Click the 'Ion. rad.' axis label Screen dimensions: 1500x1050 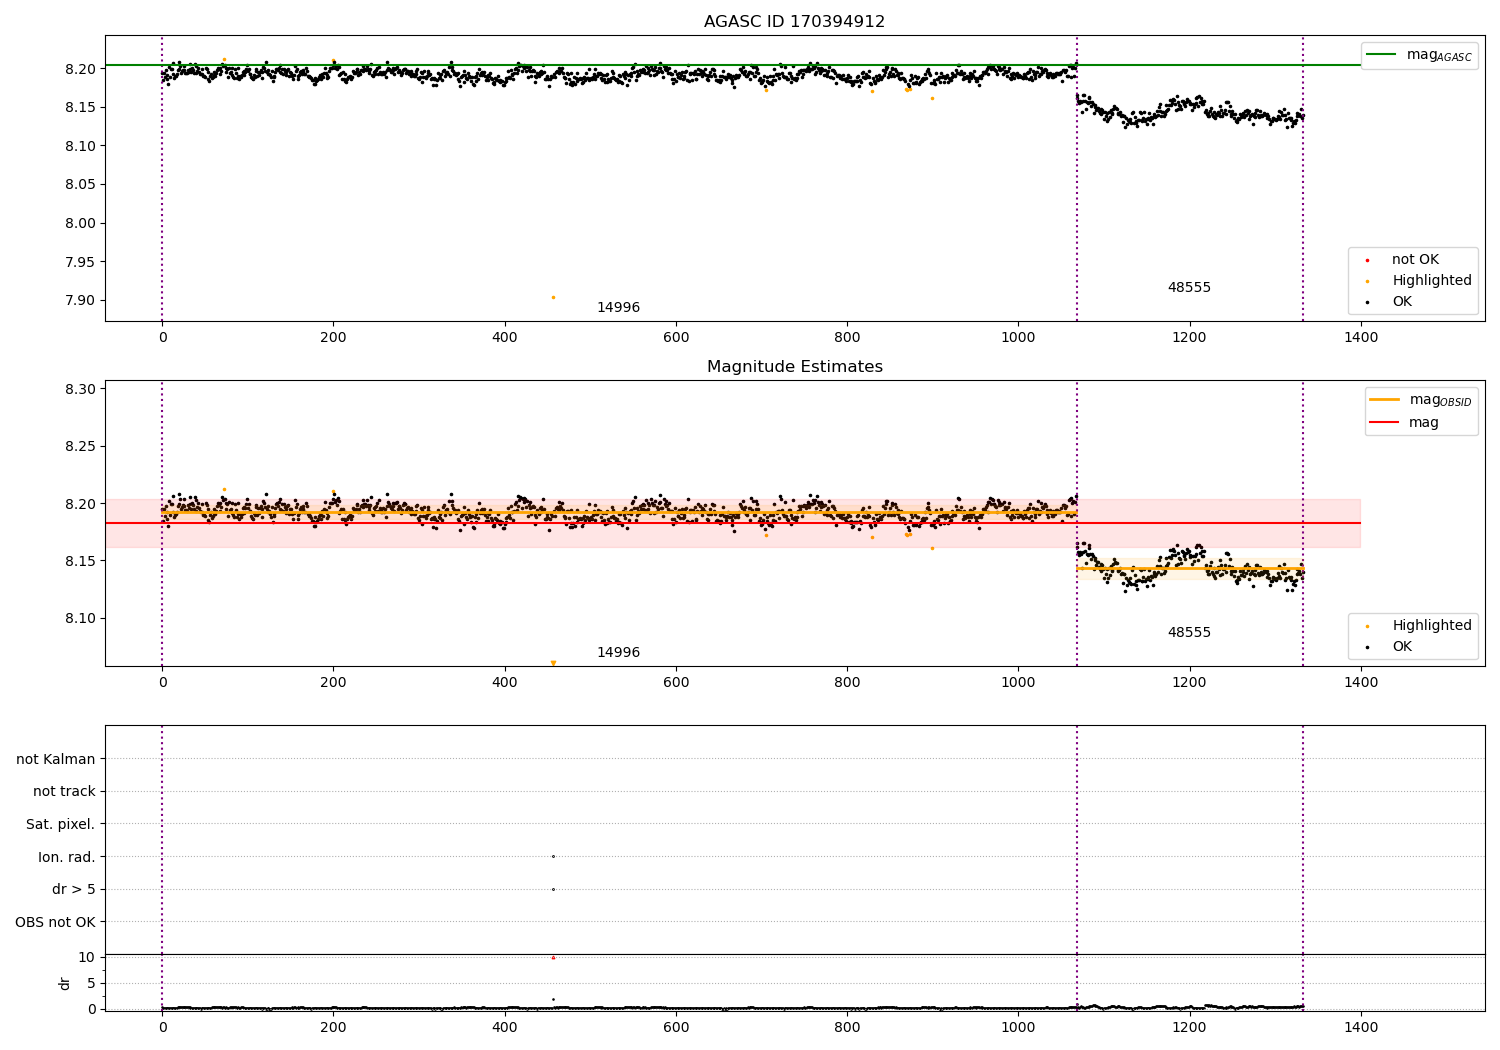tap(67, 858)
